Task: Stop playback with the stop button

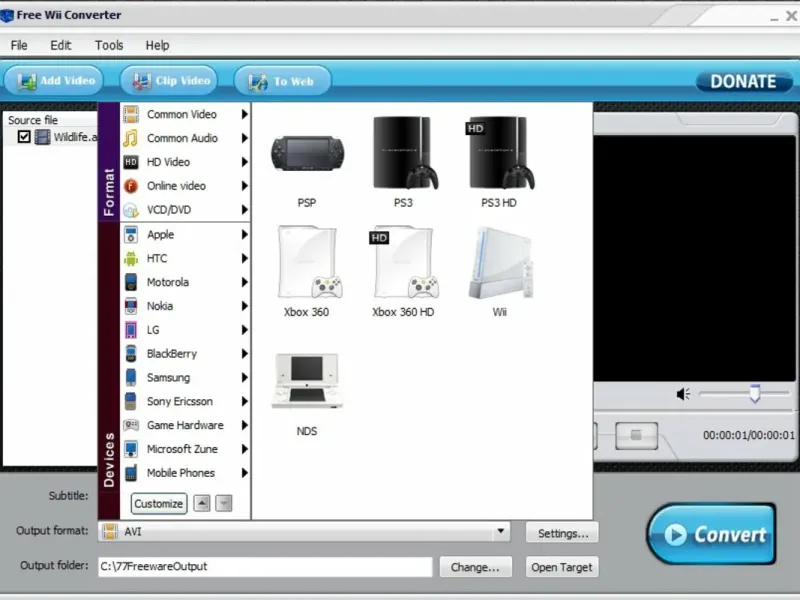Action: pyautogui.click(x=636, y=436)
